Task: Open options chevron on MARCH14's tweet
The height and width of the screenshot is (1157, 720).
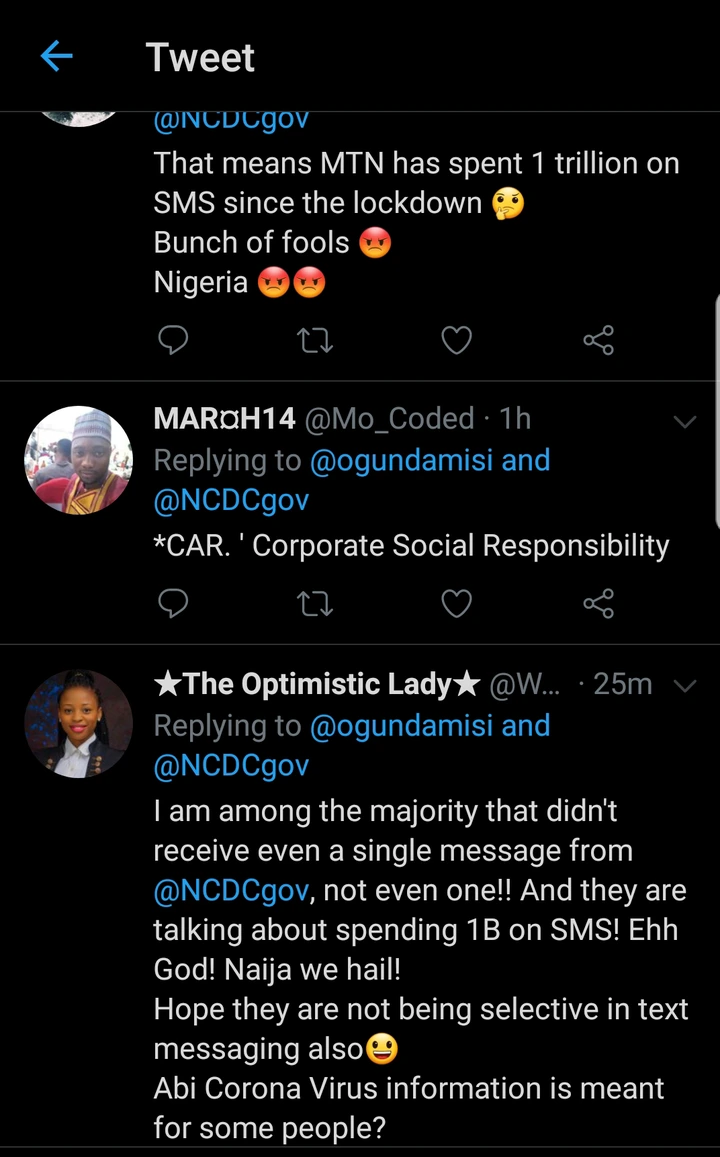Action: click(x=685, y=421)
